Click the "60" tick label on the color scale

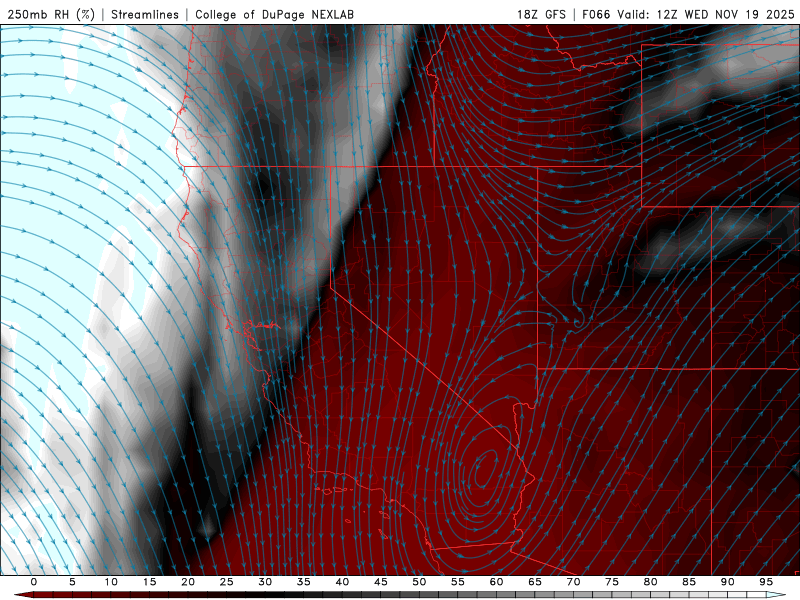tap(496, 582)
